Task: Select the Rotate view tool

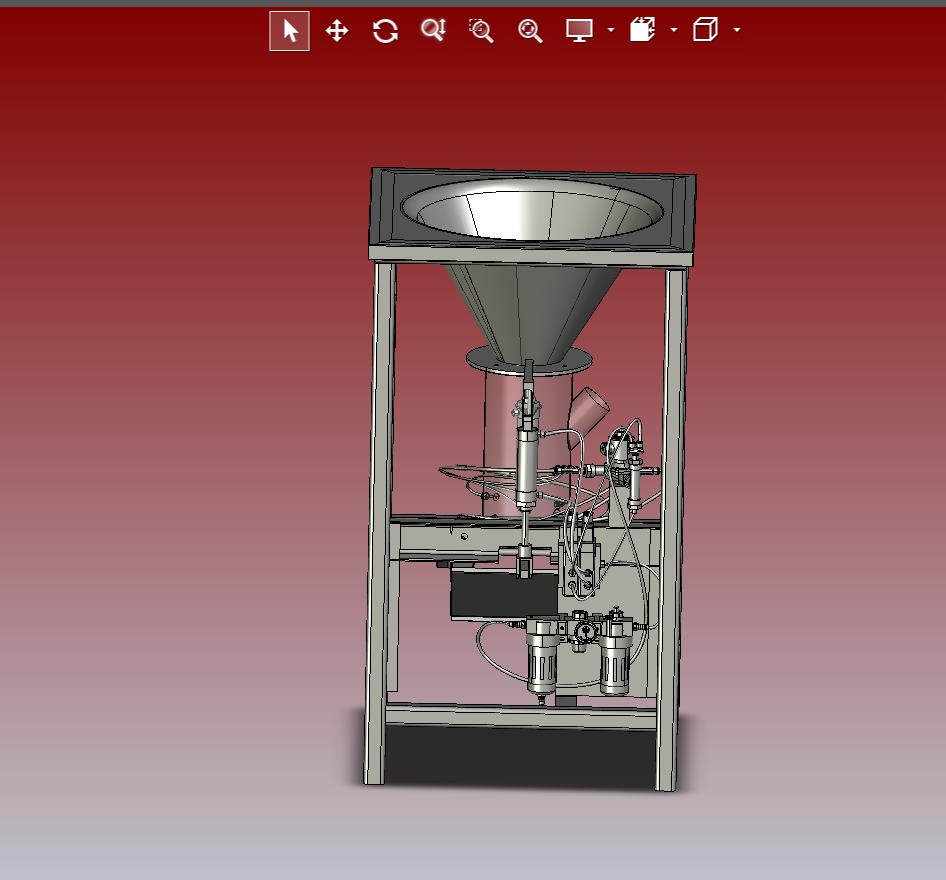Action: point(385,31)
